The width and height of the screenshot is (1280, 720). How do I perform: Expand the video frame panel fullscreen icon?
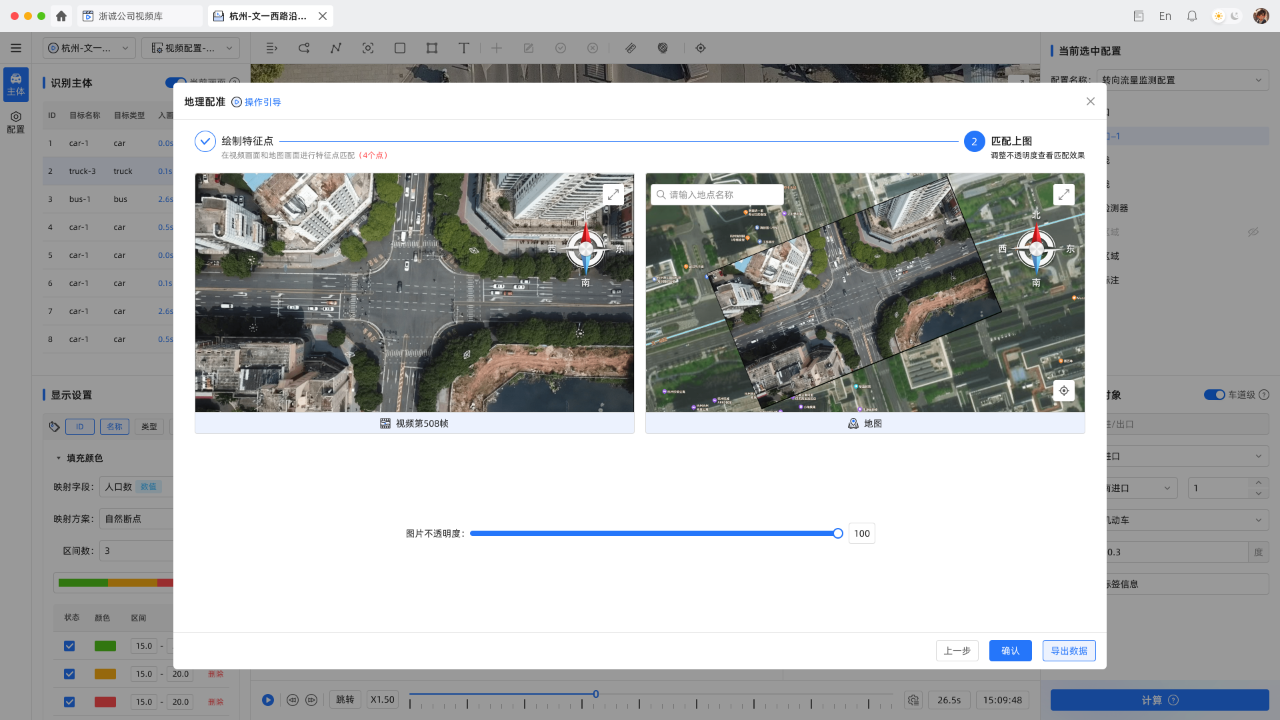coord(613,194)
